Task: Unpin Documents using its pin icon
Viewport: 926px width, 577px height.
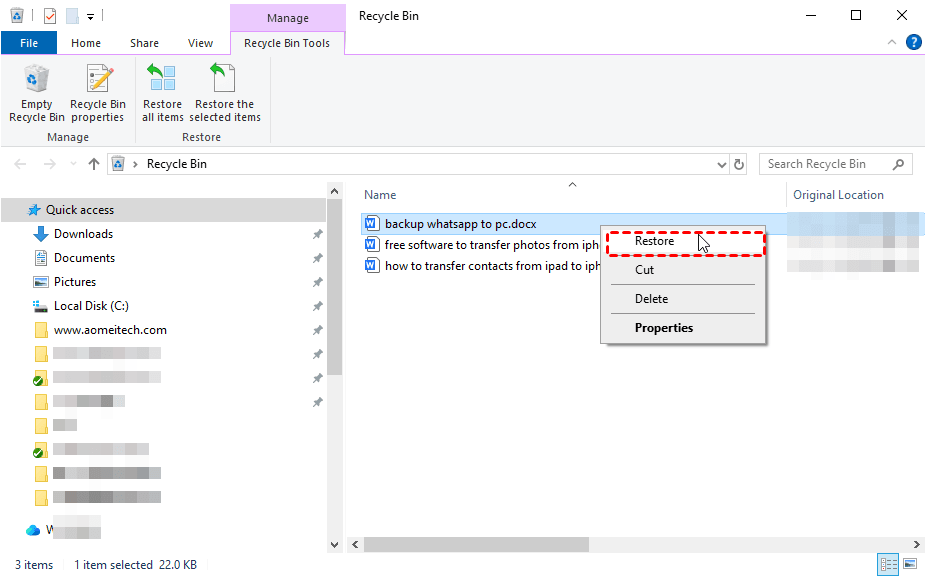Action: (x=318, y=258)
